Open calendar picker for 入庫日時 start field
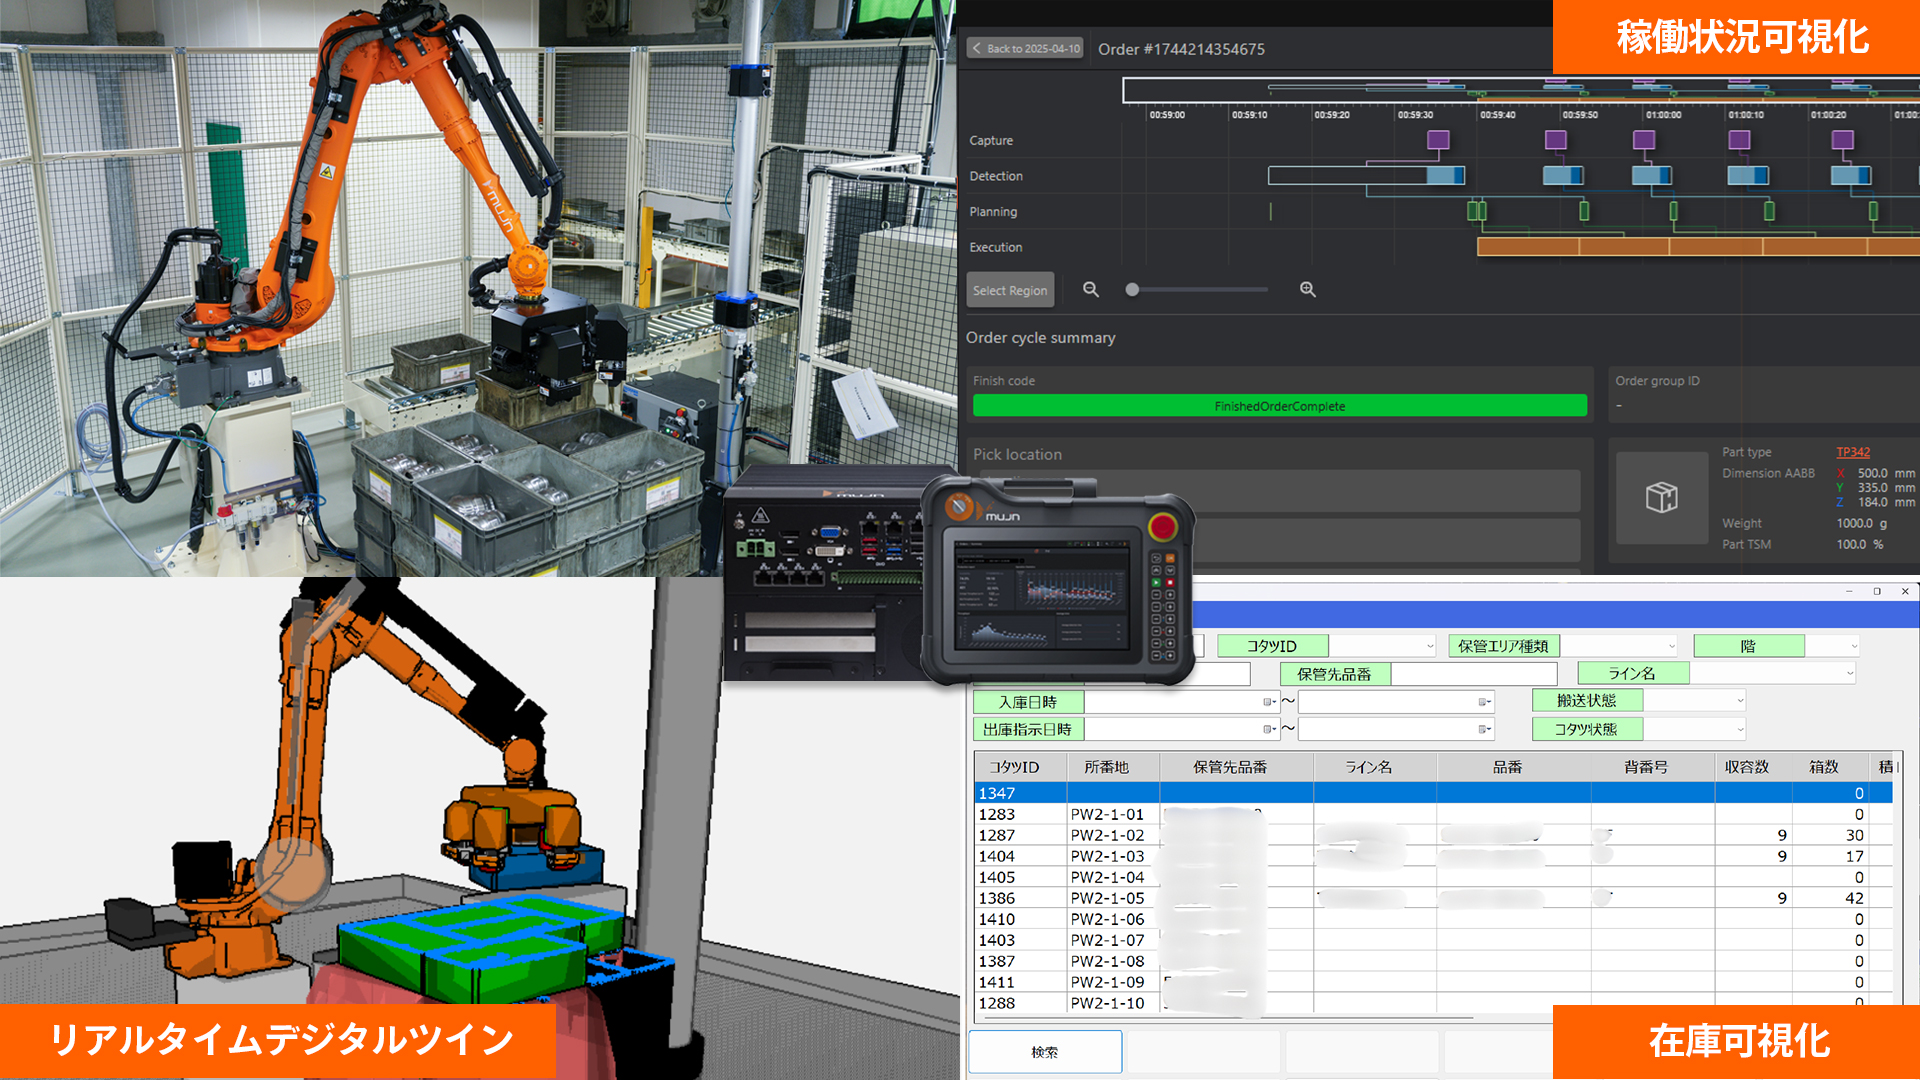The image size is (1920, 1080). [x=1269, y=702]
